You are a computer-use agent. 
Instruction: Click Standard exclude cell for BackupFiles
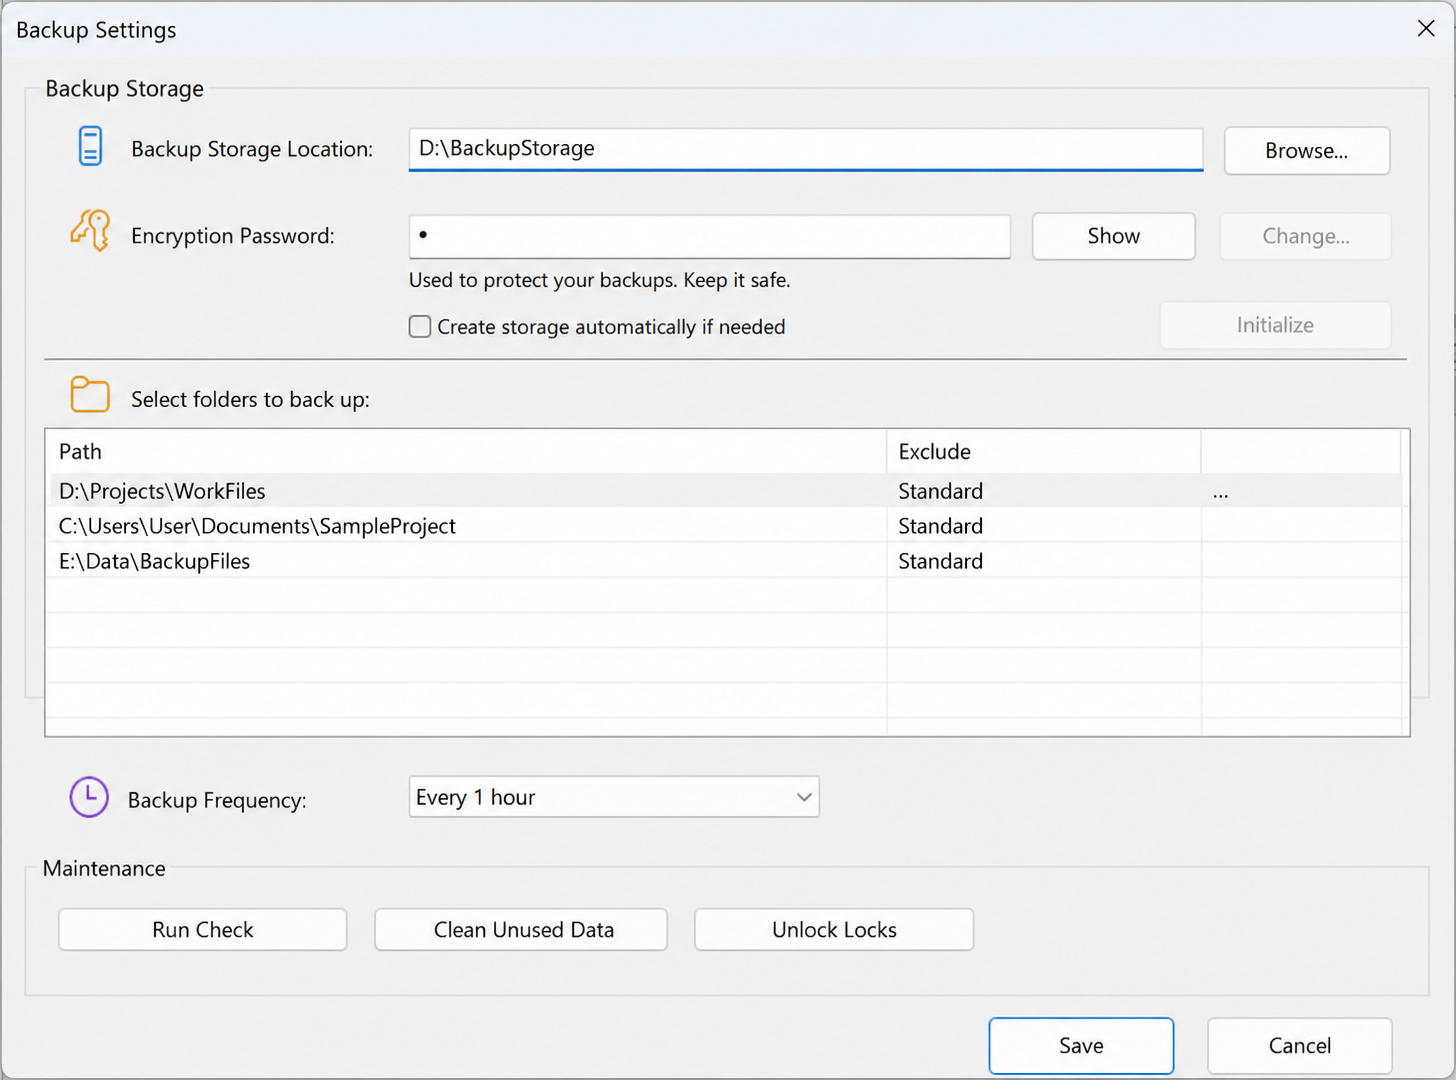click(x=1043, y=561)
